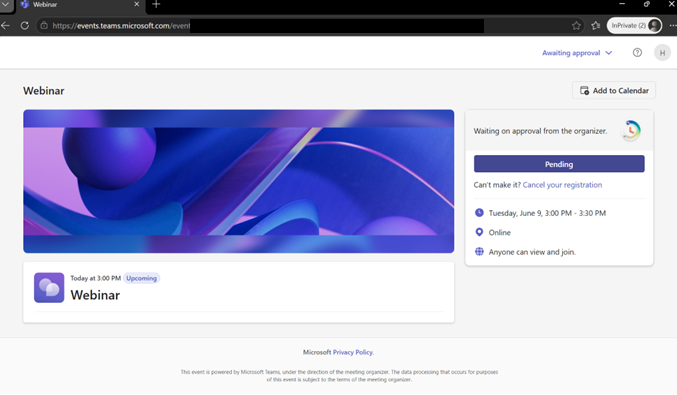Click the clock icon beside event date
This screenshot has width=677, height=395.
point(479,212)
